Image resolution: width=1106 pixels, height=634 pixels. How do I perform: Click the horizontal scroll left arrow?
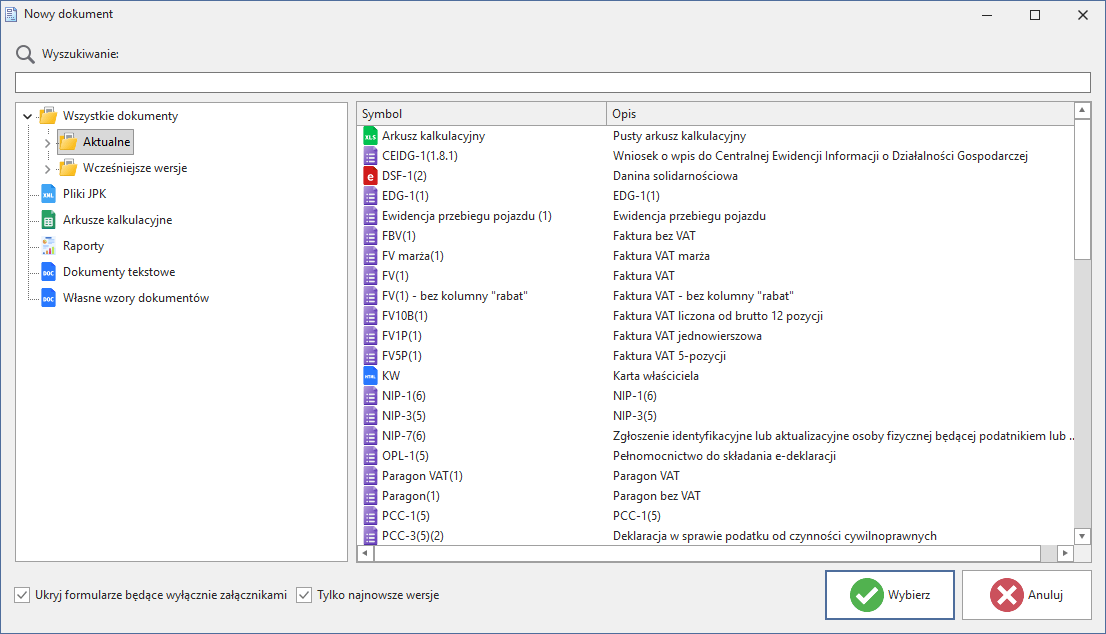pyautogui.click(x=365, y=554)
